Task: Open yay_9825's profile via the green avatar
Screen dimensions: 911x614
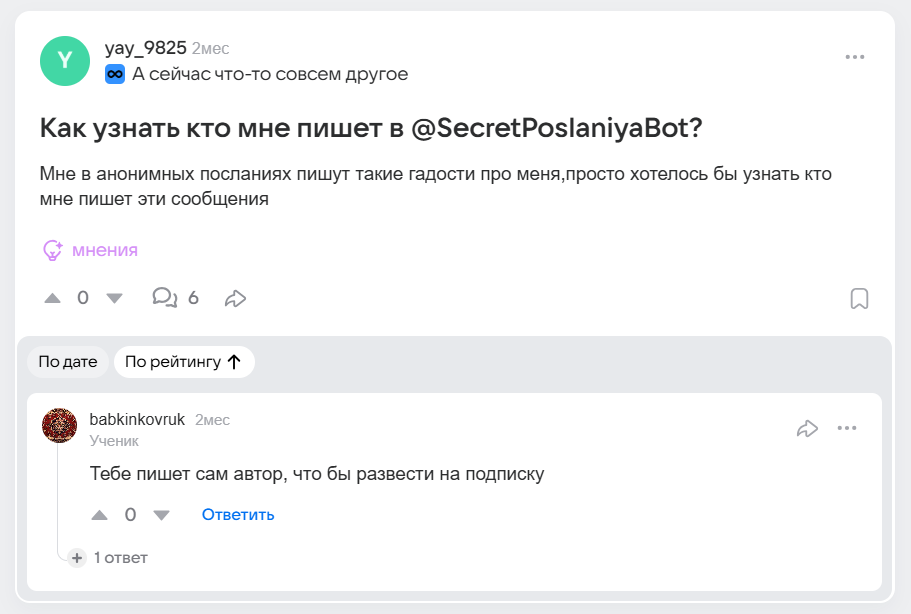Action: pyautogui.click(x=64, y=61)
